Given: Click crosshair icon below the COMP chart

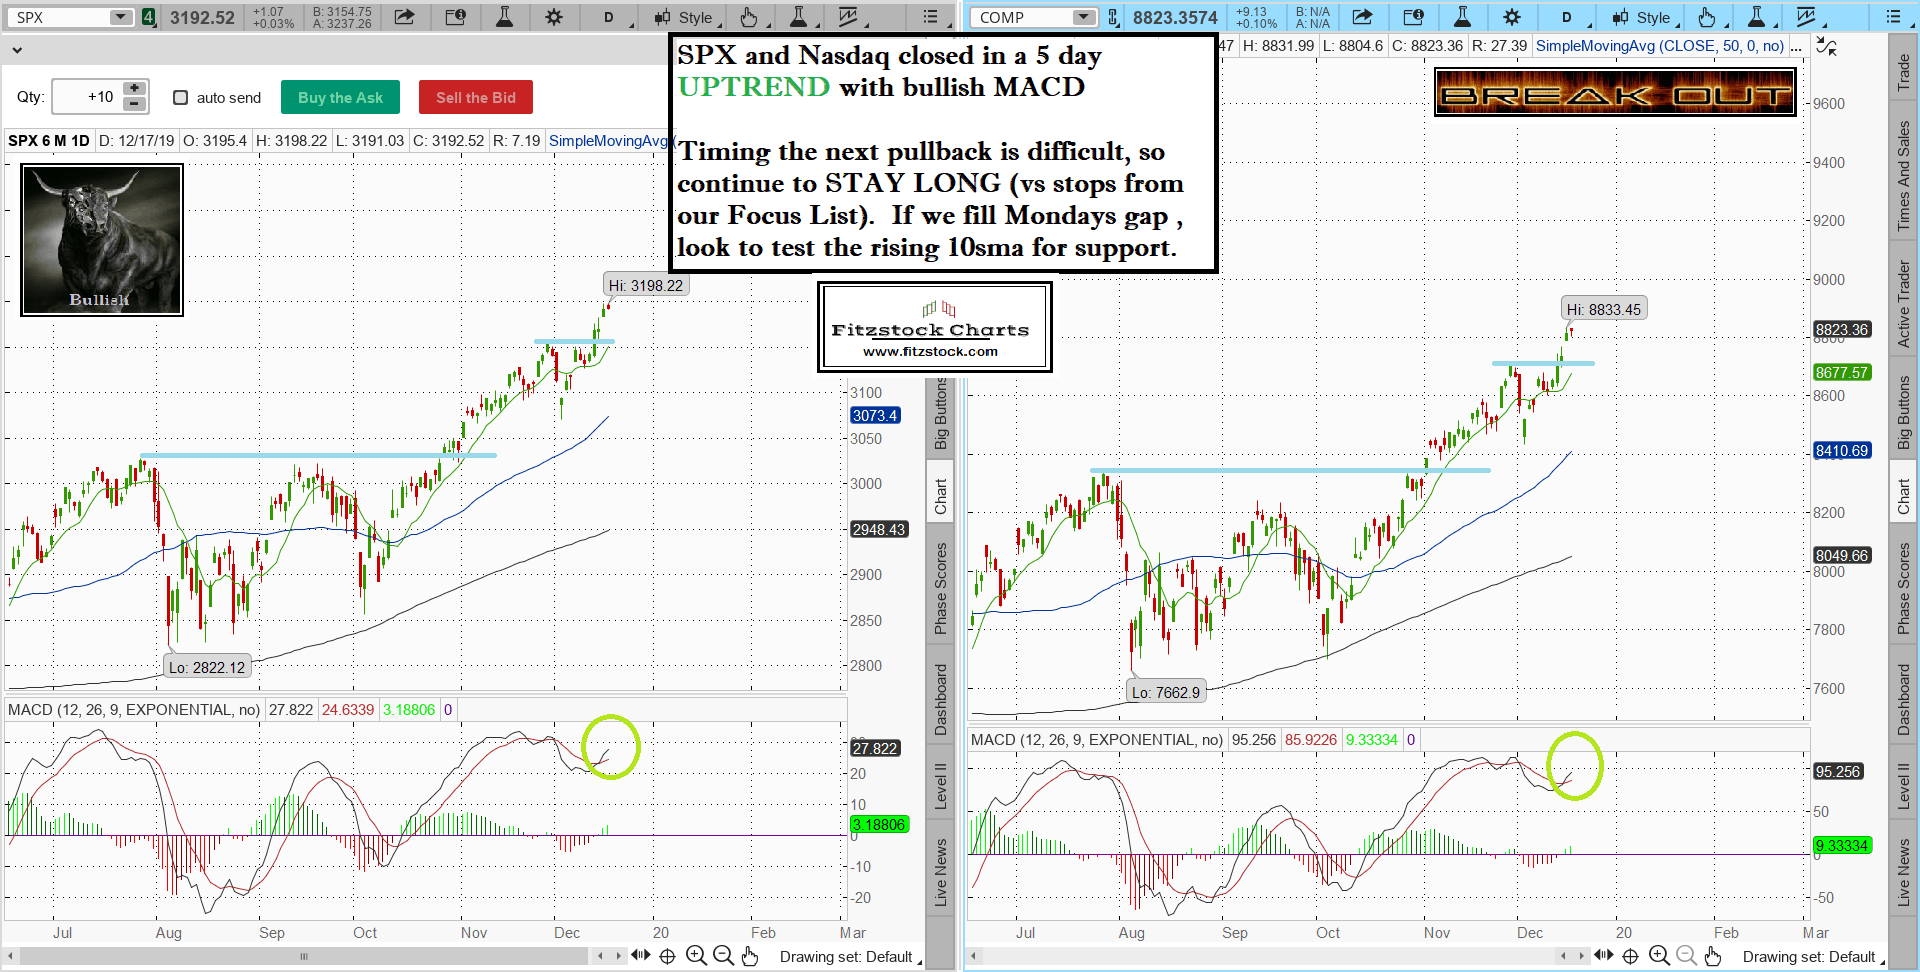Looking at the screenshot, I should [x=1630, y=956].
